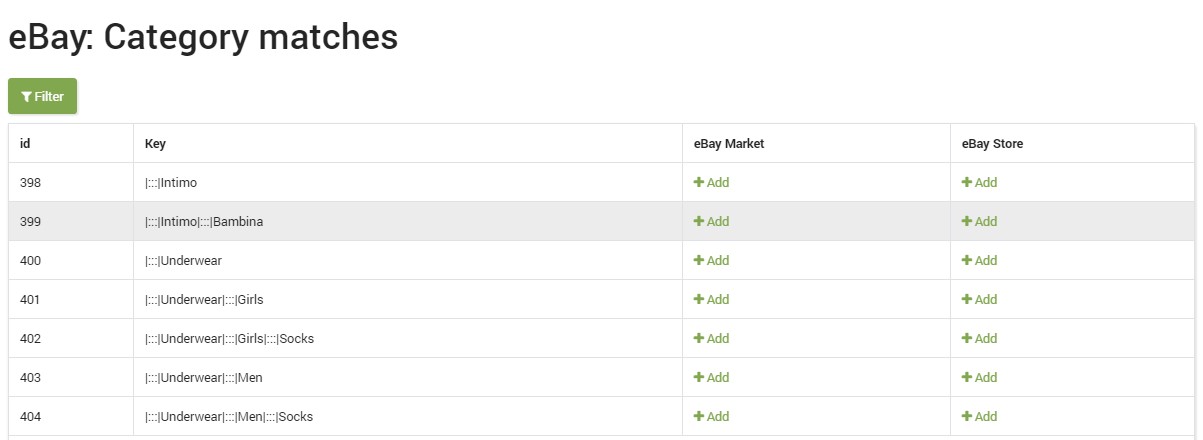1203x440 pixels.
Task: Add eBay Market for Men Socks row 404
Action: coord(711,417)
